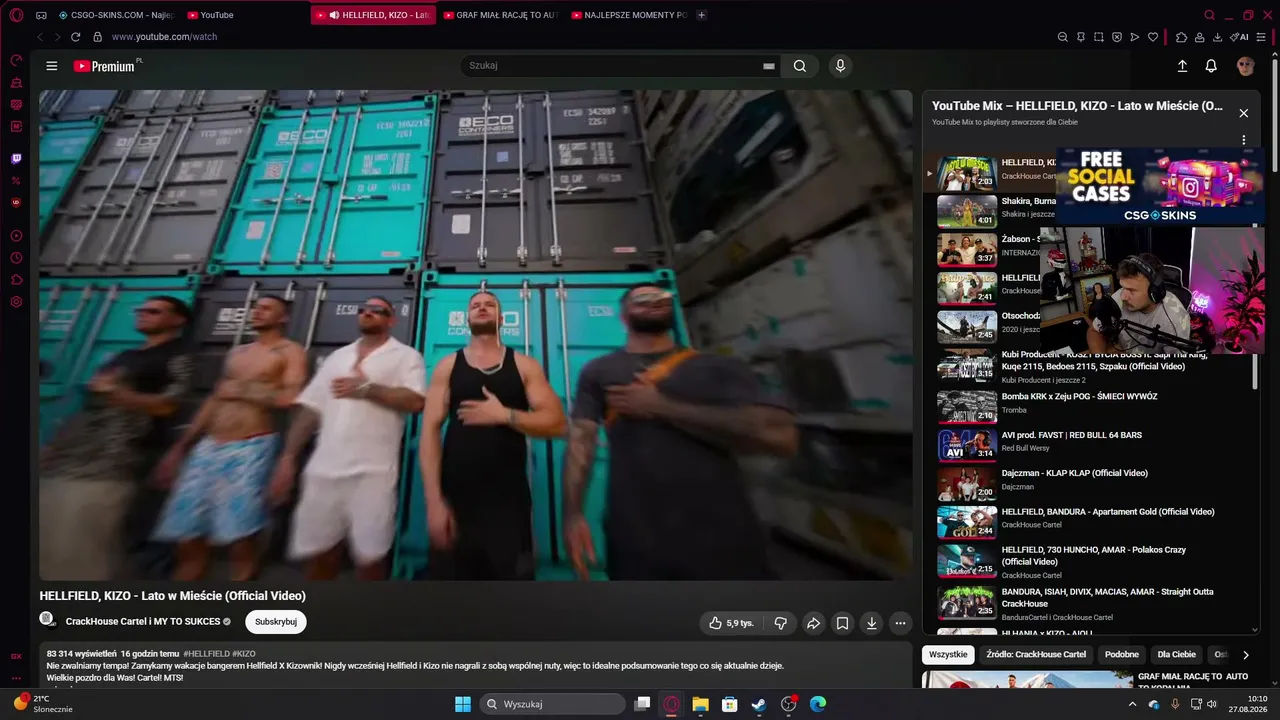
Task: Open the on-screen keyboard in search box
Action: click(768, 66)
